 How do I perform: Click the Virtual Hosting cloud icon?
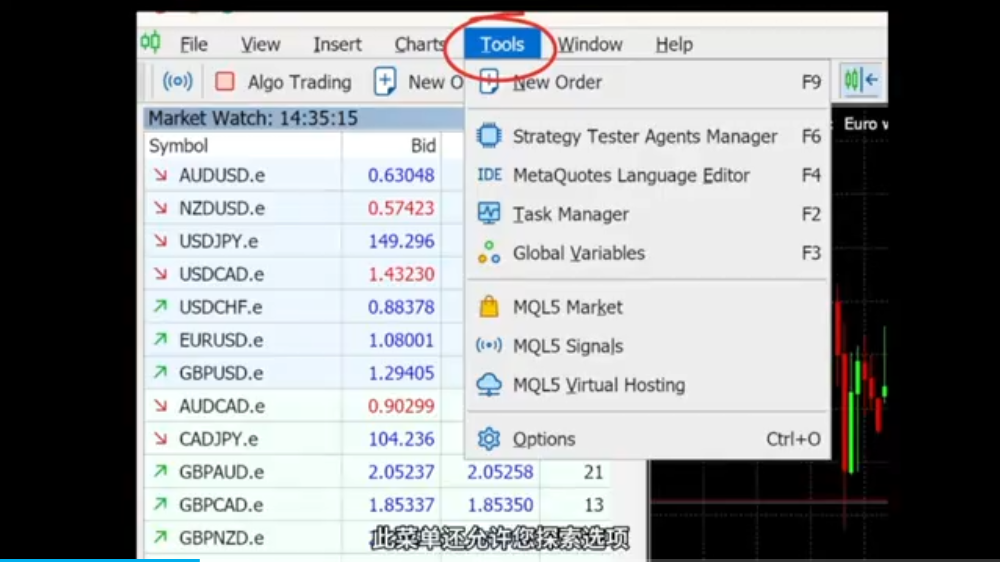pyautogui.click(x=489, y=385)
